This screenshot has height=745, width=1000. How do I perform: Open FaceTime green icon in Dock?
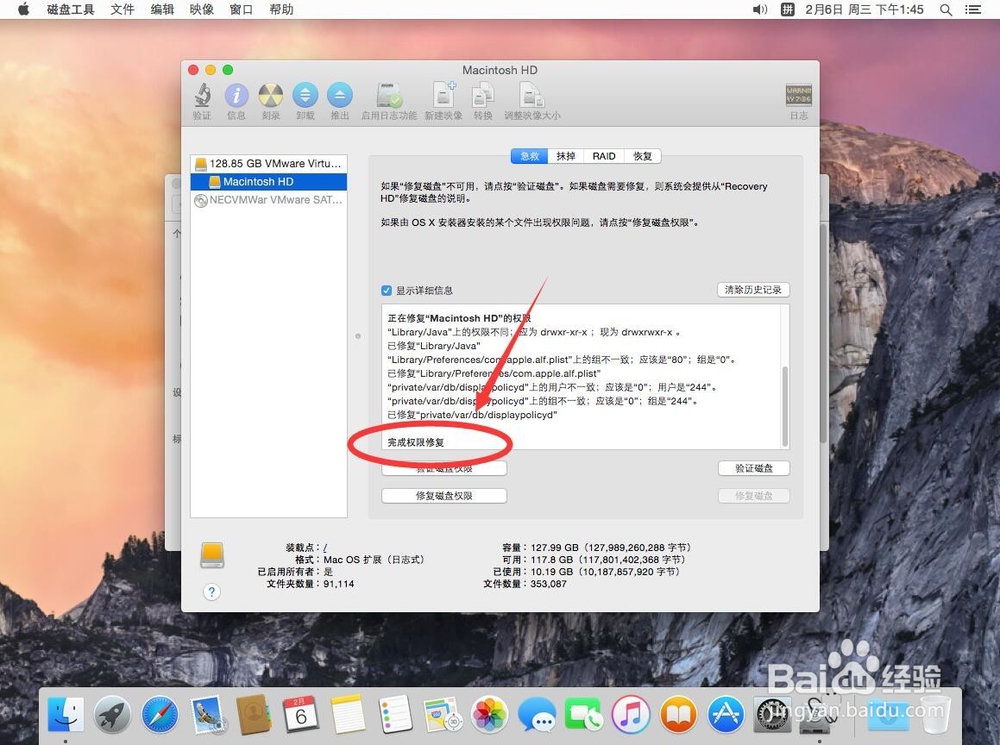click(x=584, y=714)
